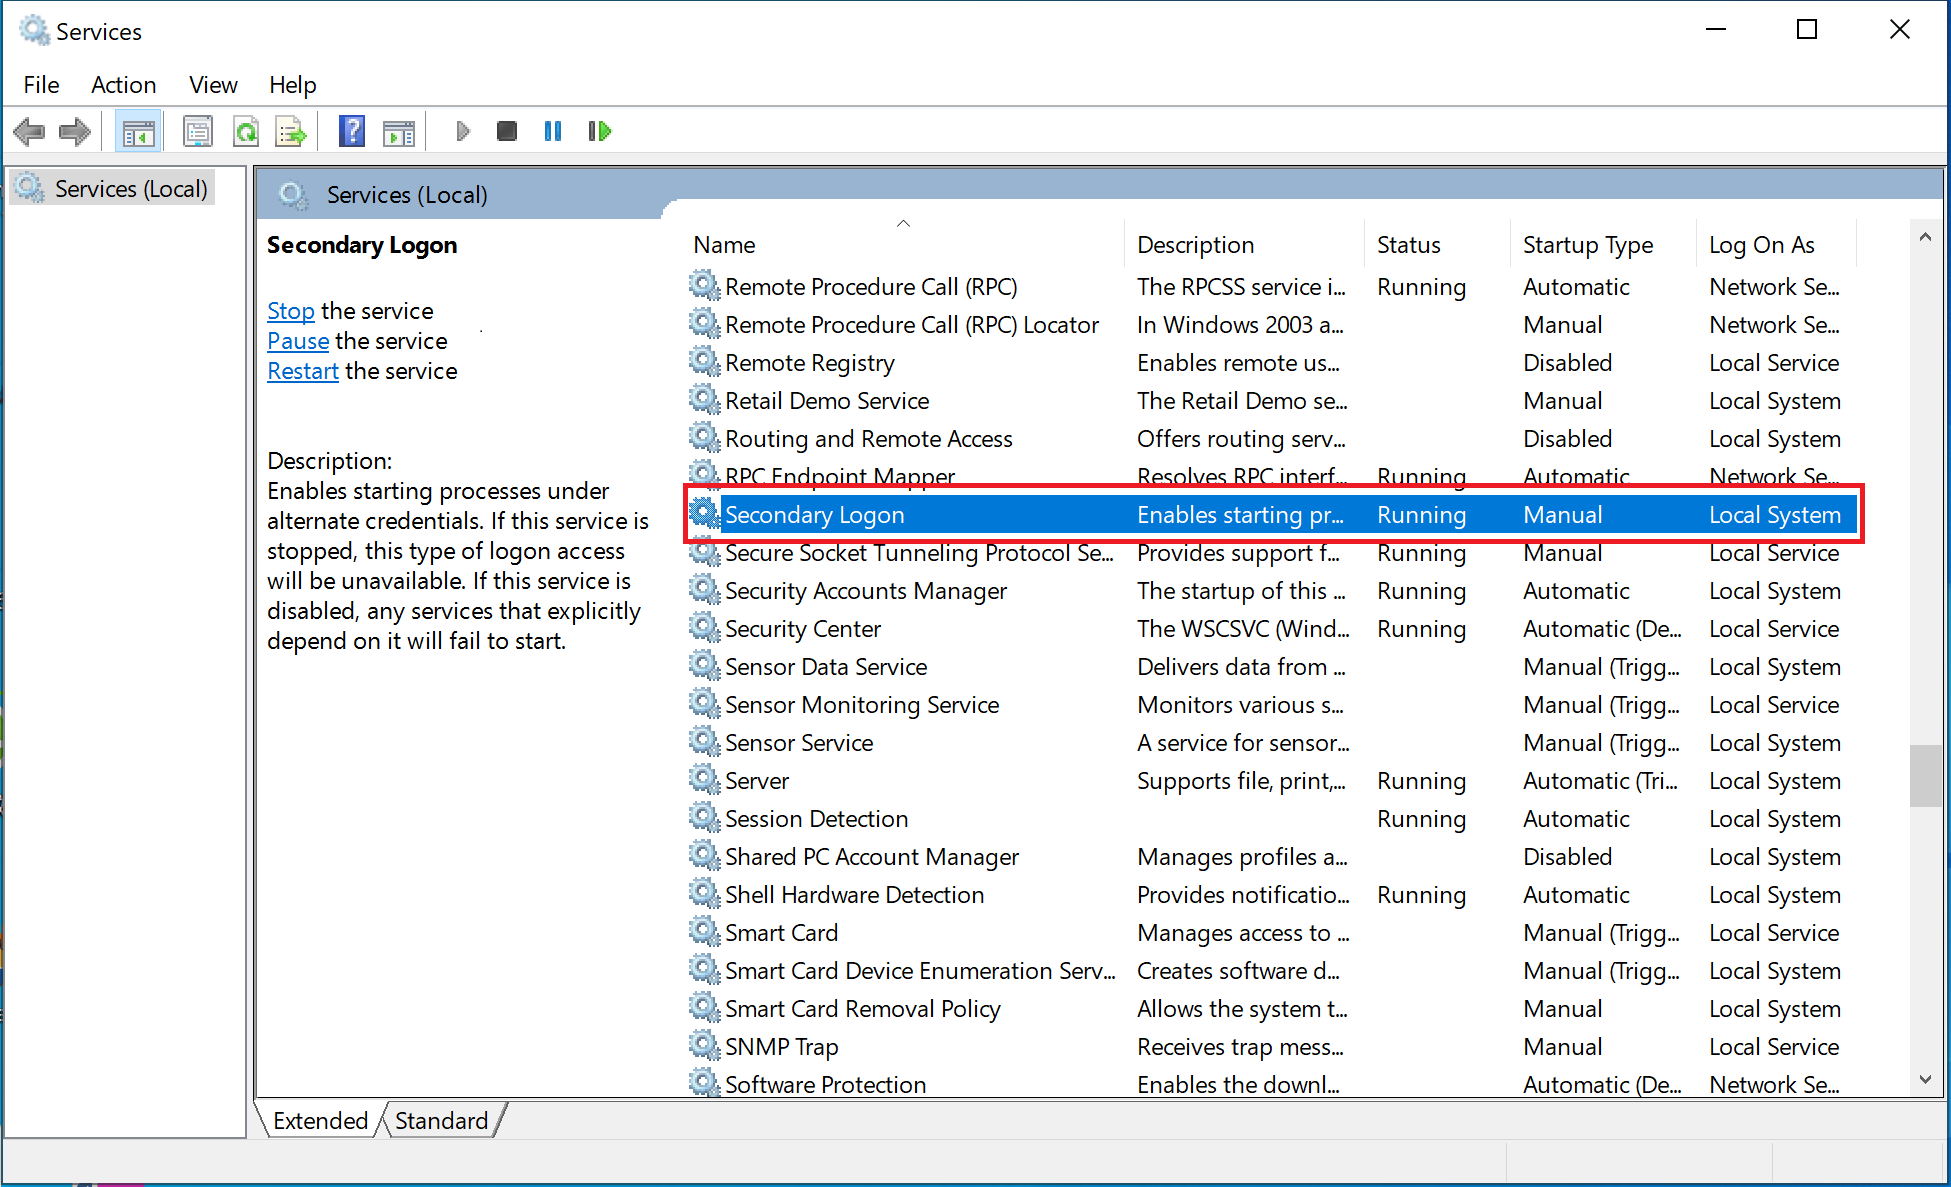Sort by the Status column header

click(x=1408, y=245)
